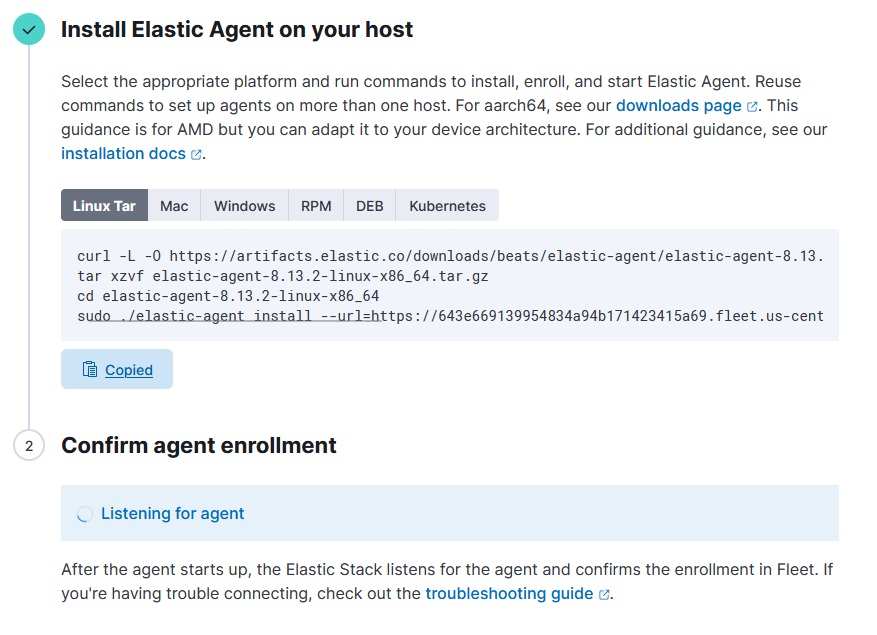Click external link icon beside troubleshooting guide

(x=604, y=594)
